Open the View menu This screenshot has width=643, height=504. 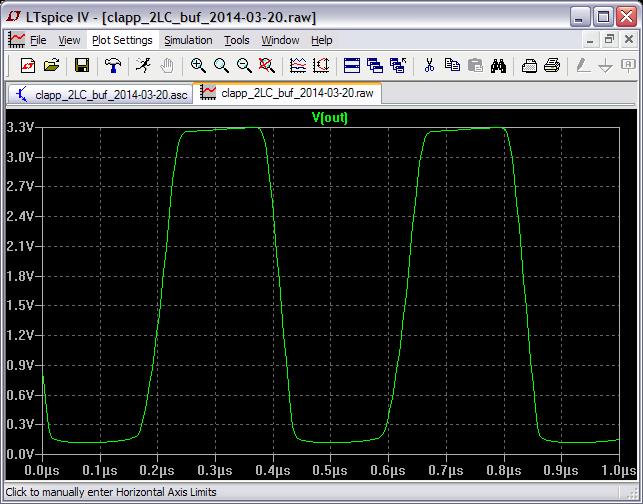[69, 40]
